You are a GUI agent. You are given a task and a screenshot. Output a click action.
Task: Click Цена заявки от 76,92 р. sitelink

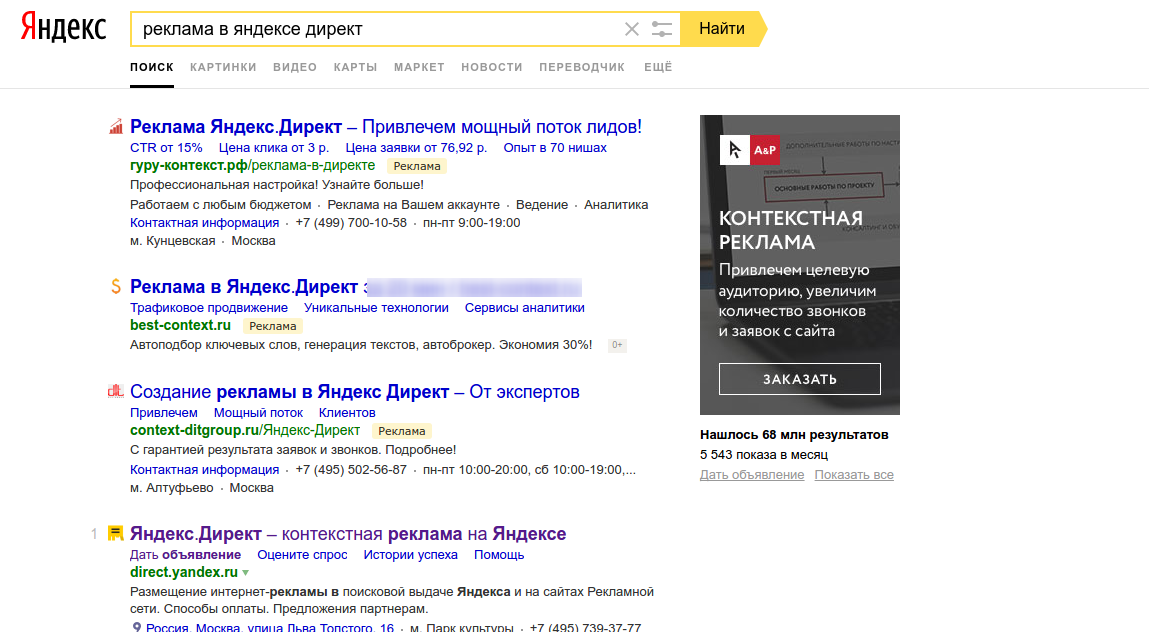click(x=416, y=147)
